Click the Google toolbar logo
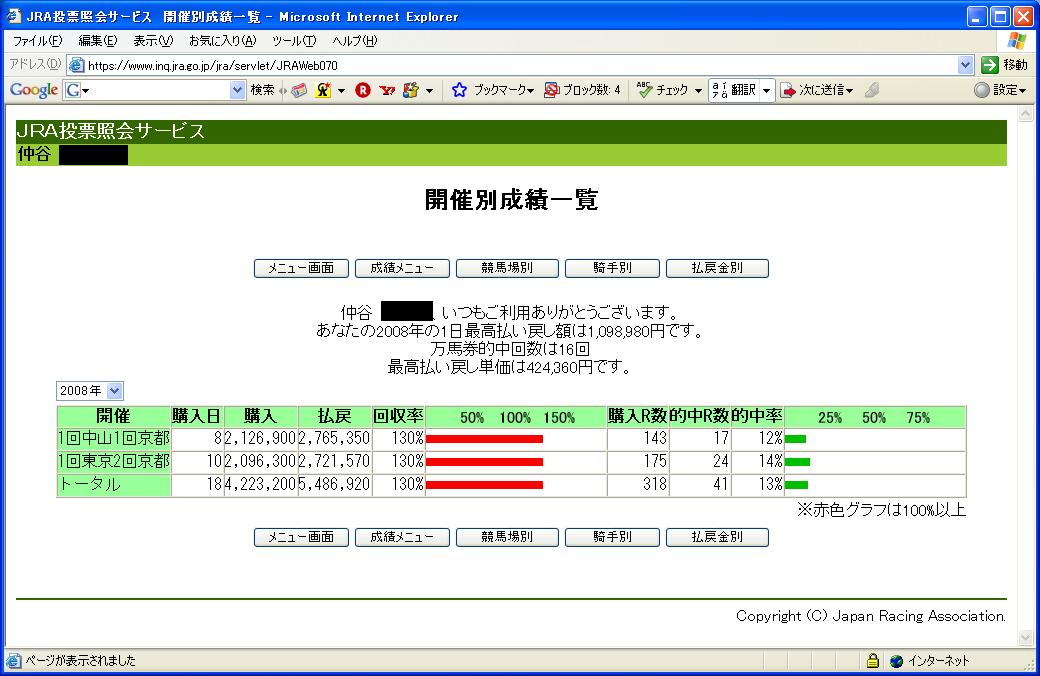Image resolution: width=1040 pixels, height=676 pixels. 33,90
